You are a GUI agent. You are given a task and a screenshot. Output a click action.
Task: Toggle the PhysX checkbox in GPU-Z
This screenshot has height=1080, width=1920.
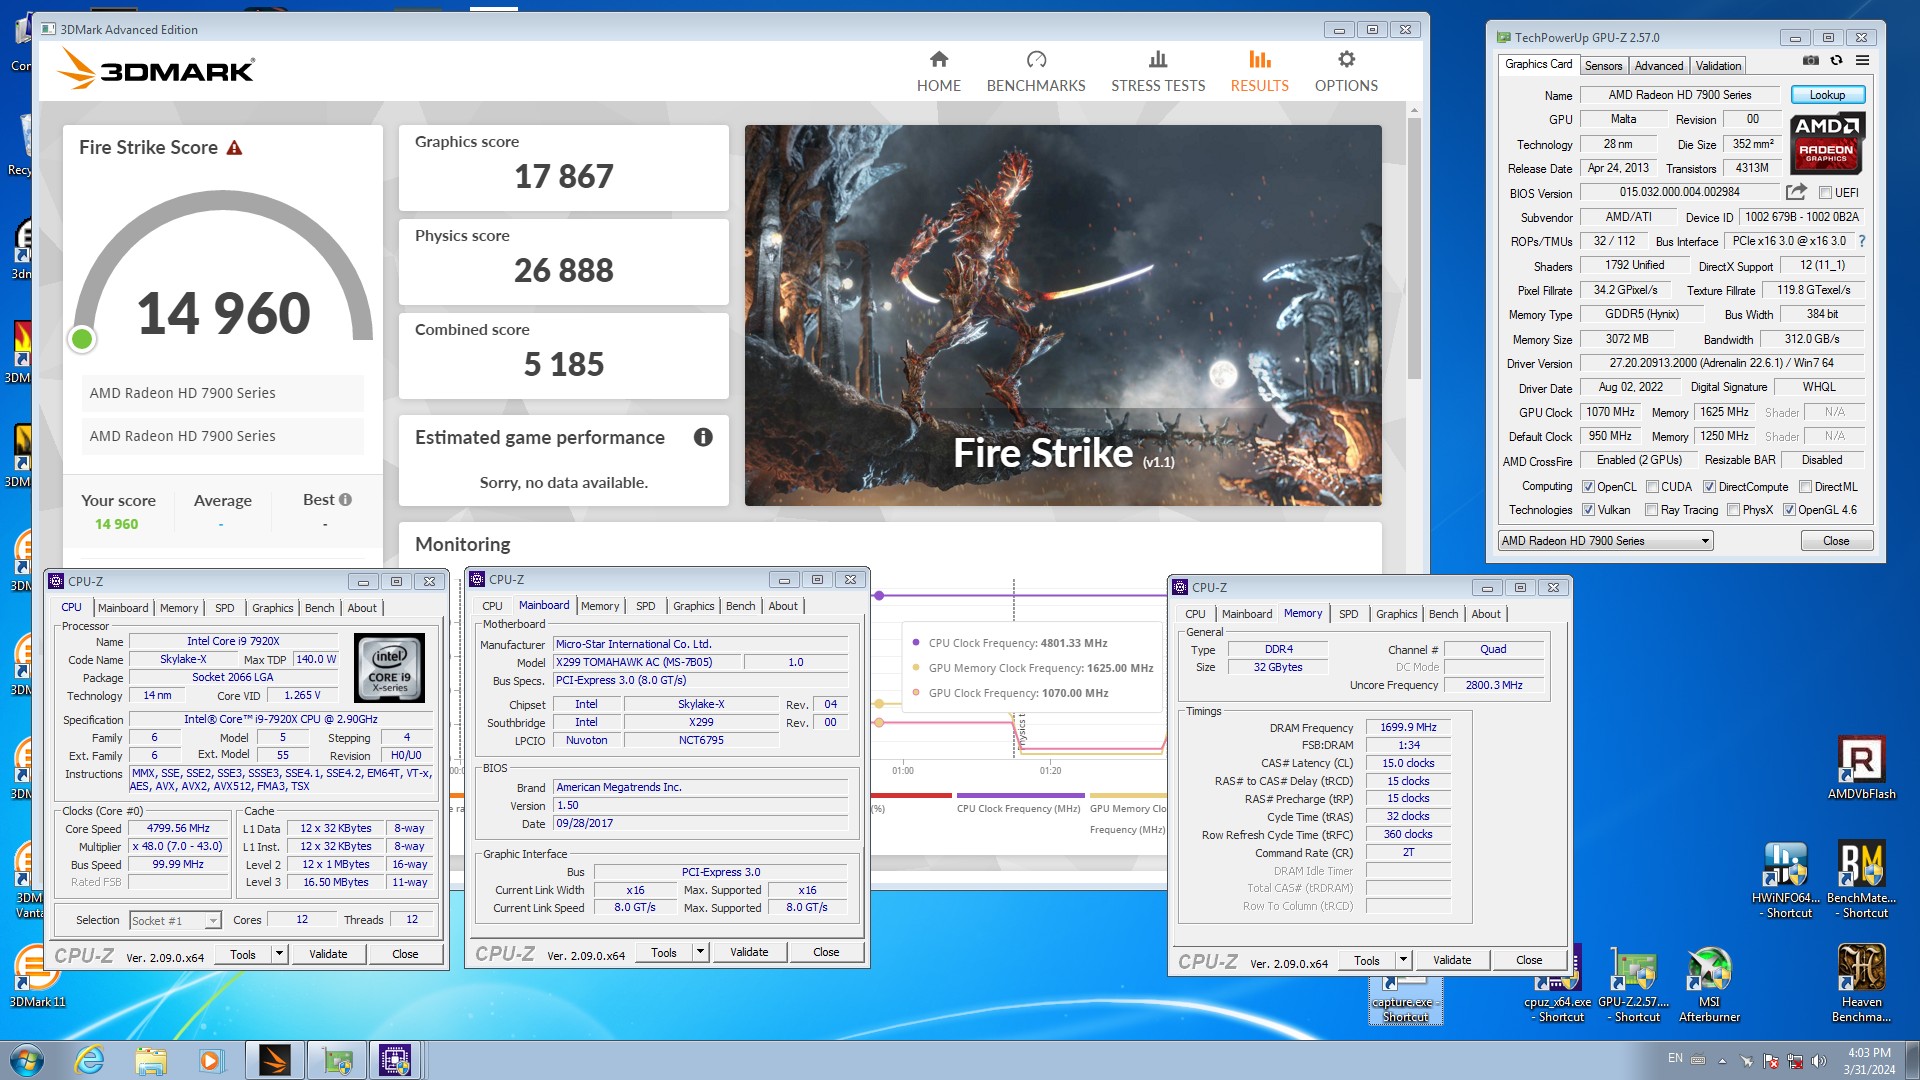coord(1733,510)
